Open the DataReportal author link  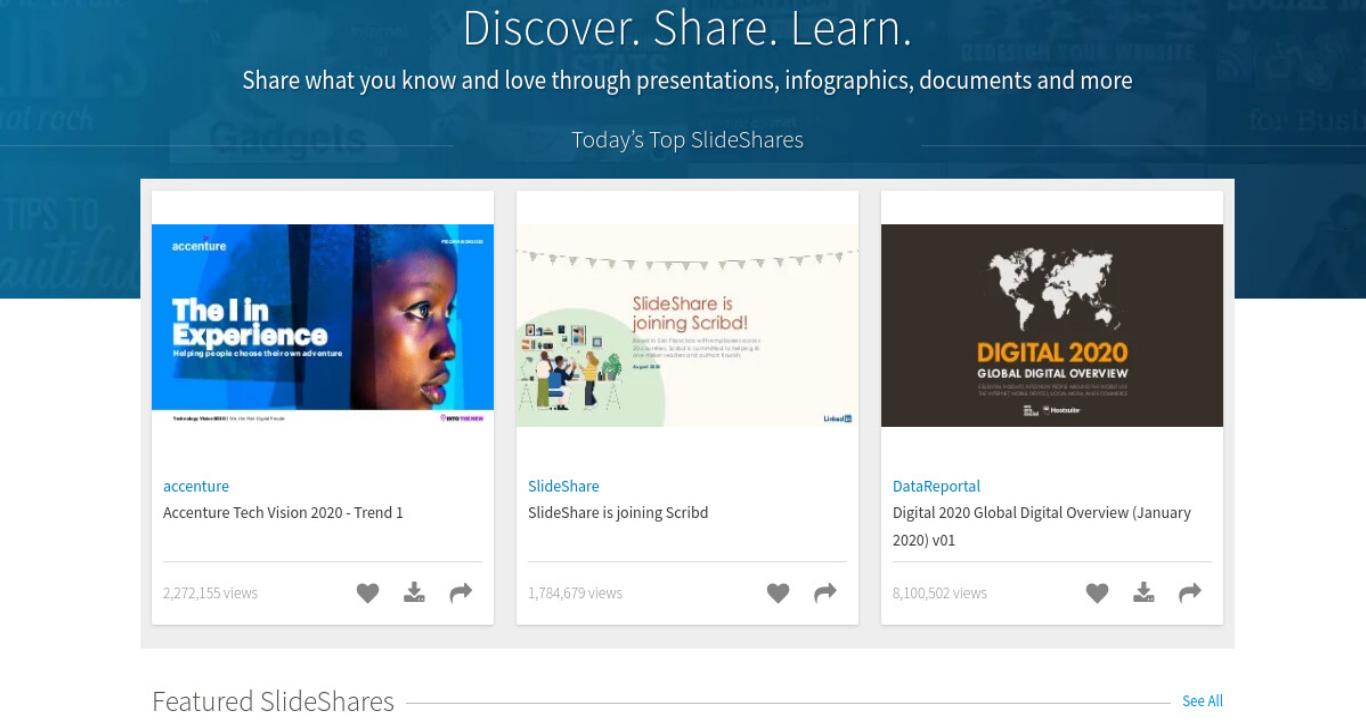936,486
